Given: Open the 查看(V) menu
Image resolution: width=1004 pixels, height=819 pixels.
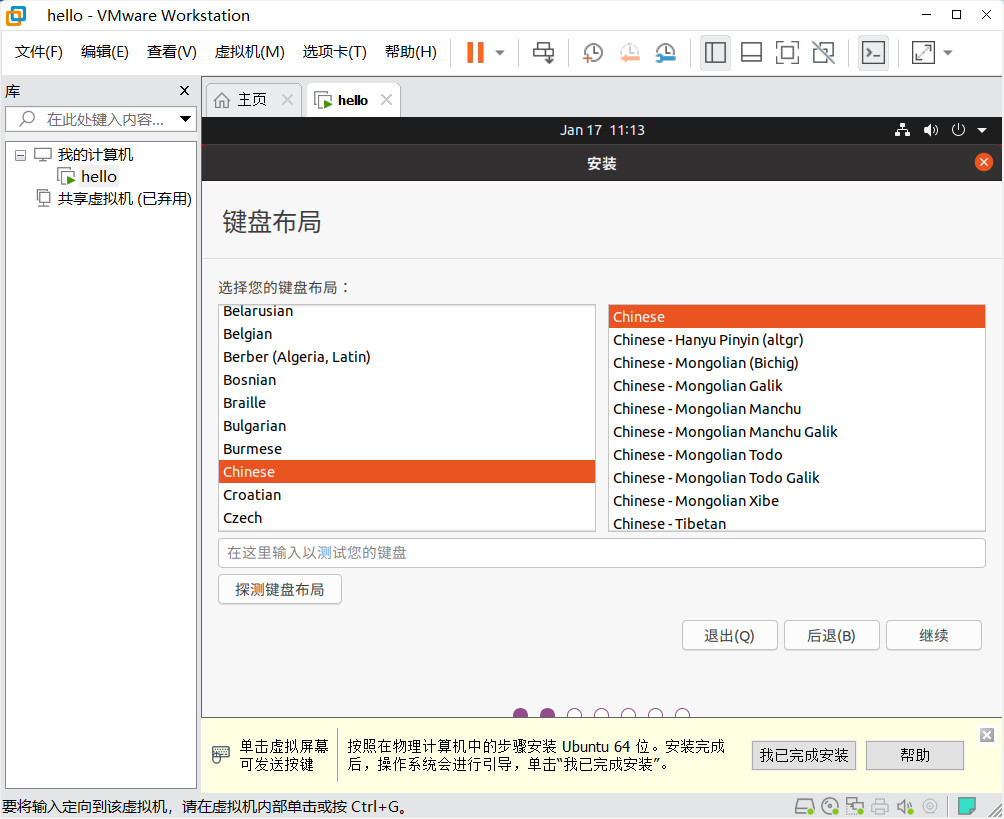Looking at the screenshot, I should coord(171,52).
